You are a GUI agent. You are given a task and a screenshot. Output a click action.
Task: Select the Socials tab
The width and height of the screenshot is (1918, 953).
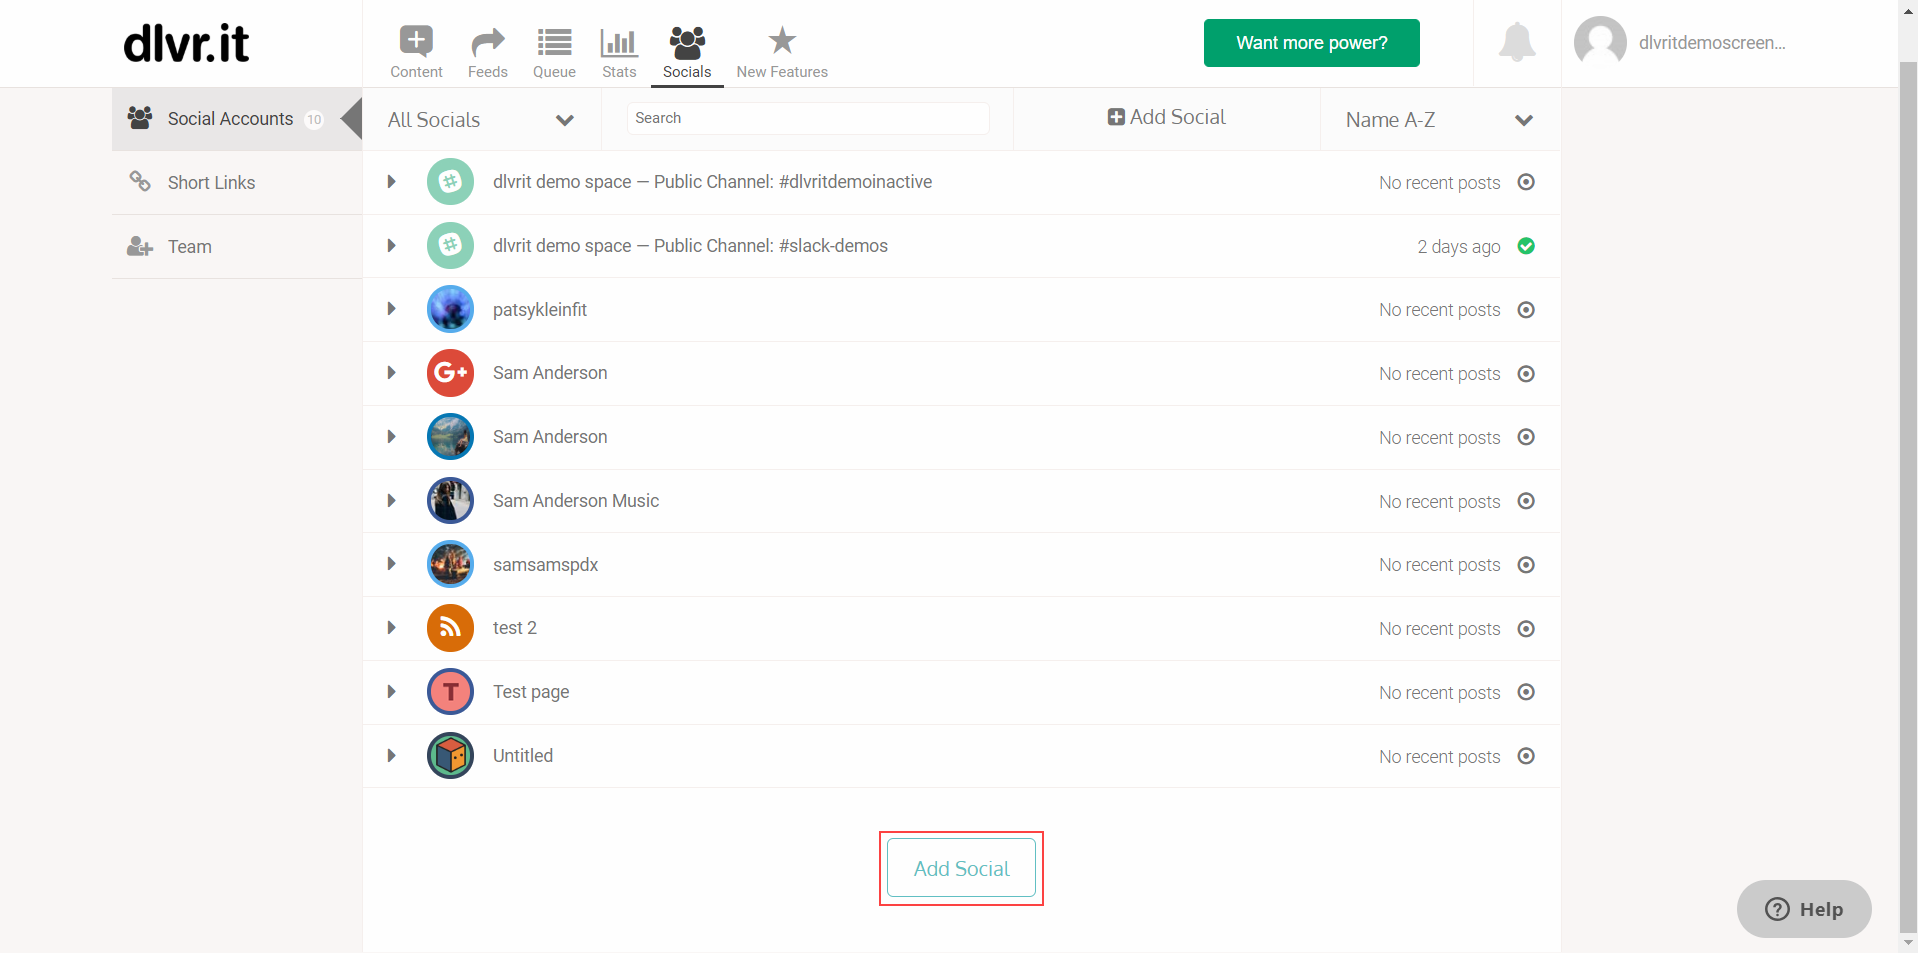click(687, 52)
